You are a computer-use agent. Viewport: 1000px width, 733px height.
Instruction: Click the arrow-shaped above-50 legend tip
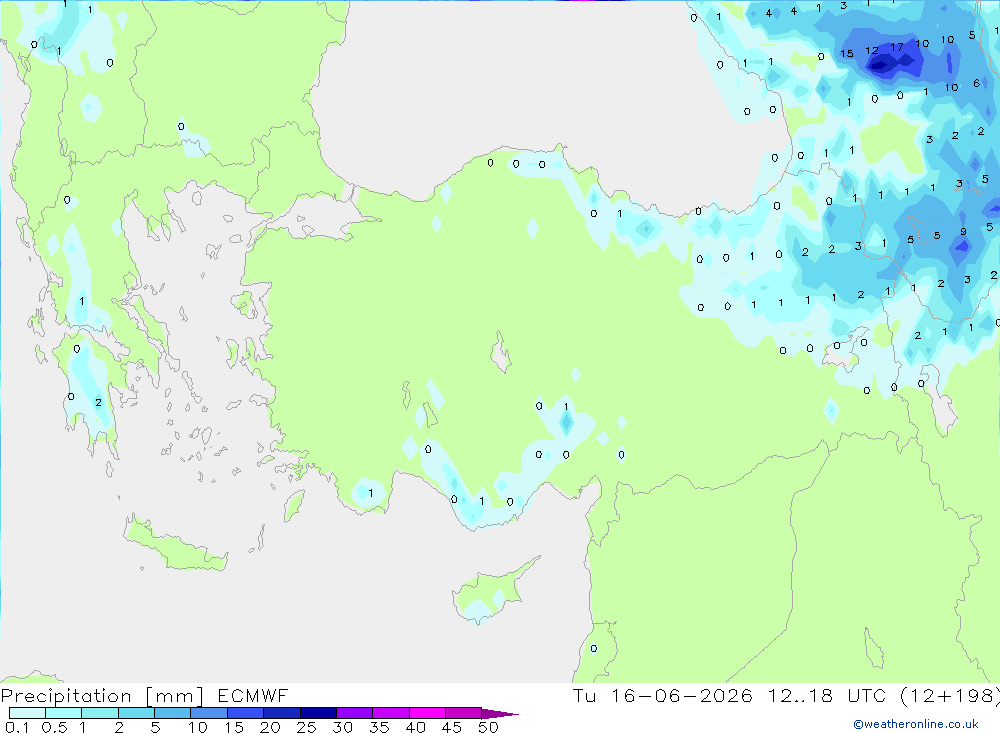pyautogui.click(x=500, y=714)
